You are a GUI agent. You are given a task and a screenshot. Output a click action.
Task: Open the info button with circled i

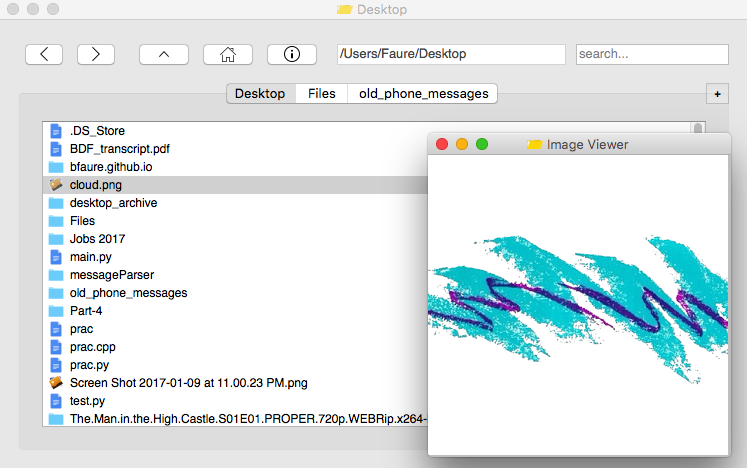[x=292, y=54]
